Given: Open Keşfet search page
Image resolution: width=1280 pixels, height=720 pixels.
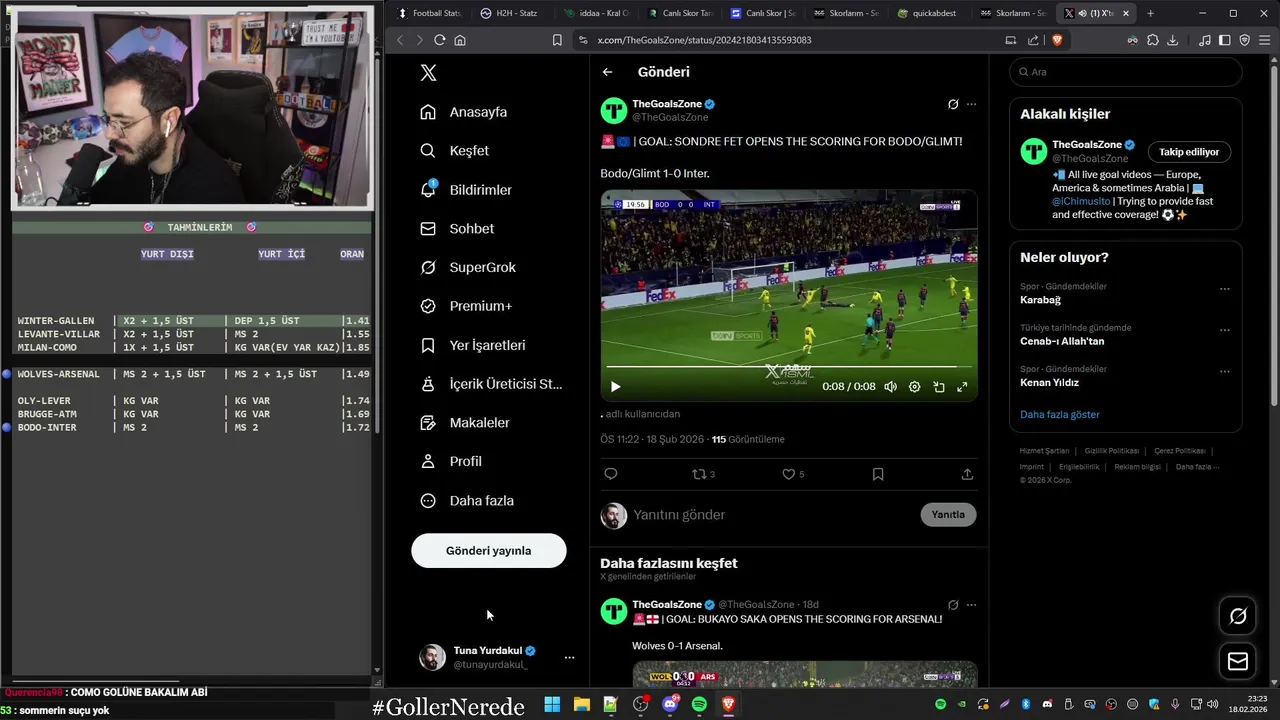Looking at the screenshot, I should [x=455, y=151].
